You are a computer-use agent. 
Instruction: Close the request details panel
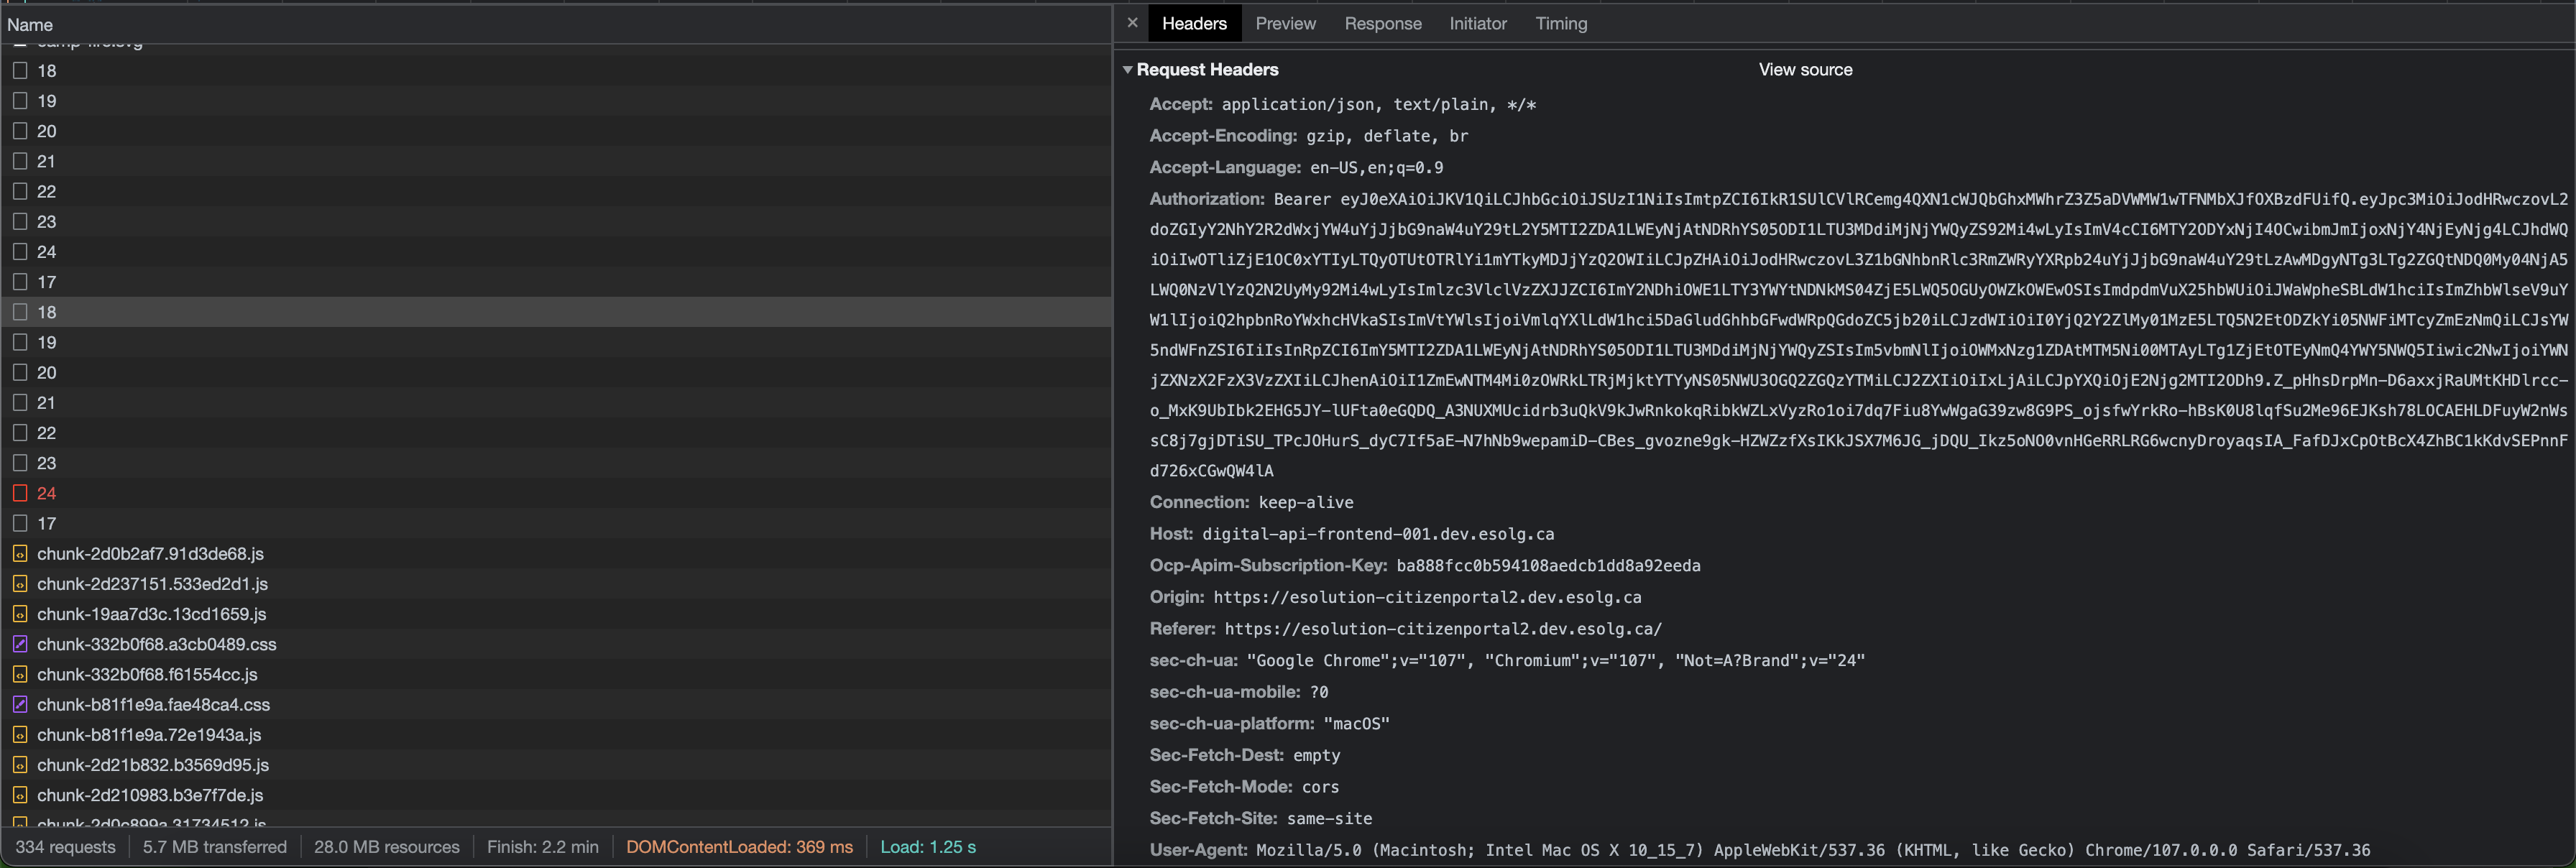click(x=1132, y=22)
